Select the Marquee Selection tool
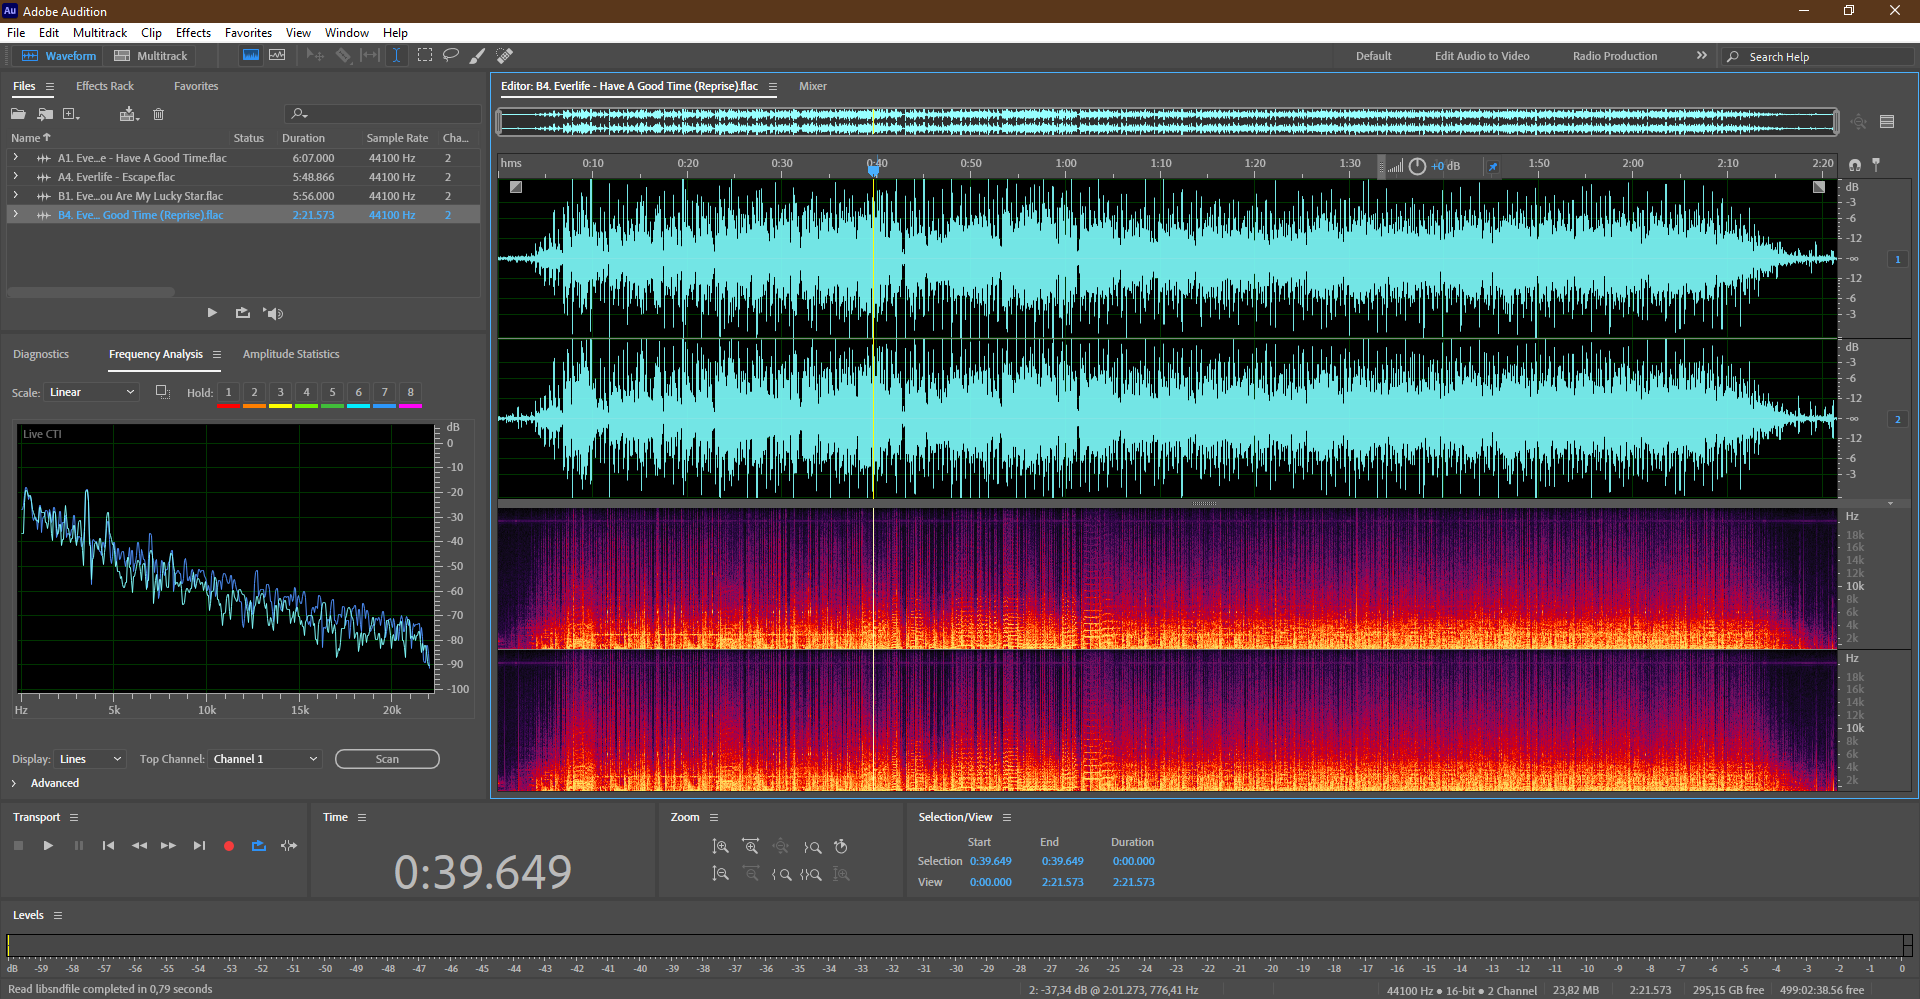The width and height of the screenshot is (1920, 999). (x=425, y=55)
